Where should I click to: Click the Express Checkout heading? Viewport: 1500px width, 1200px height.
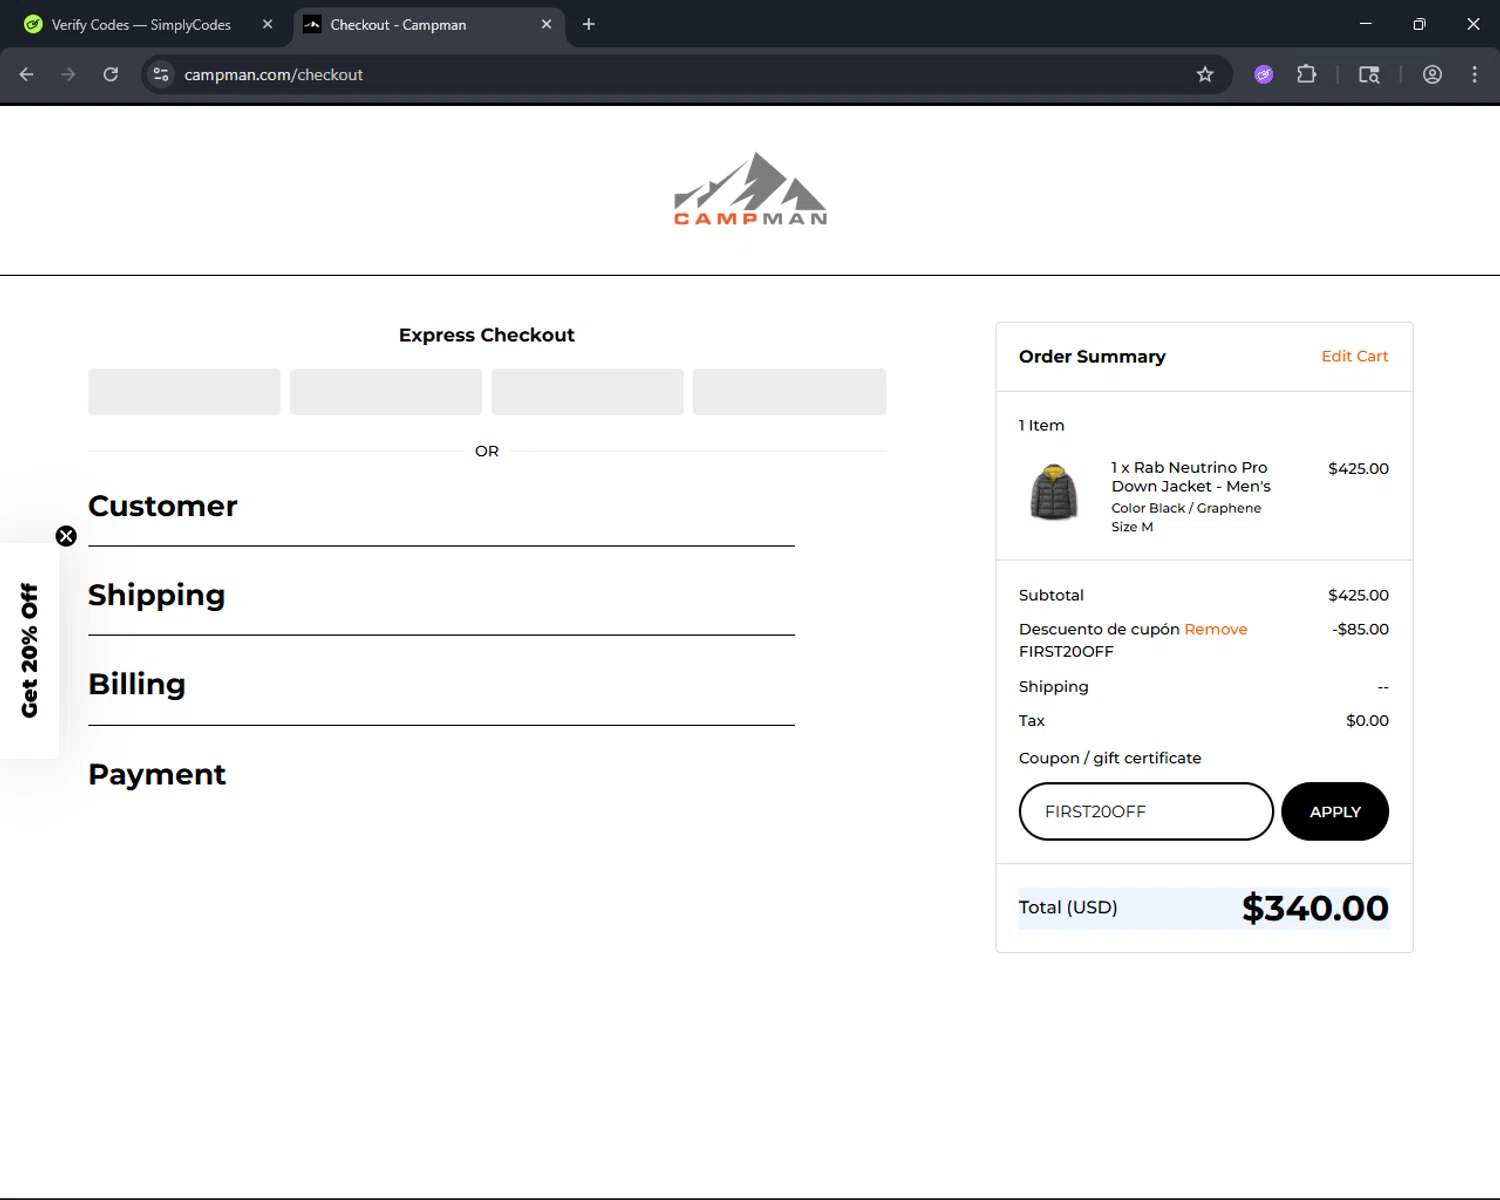click(487, 335)
